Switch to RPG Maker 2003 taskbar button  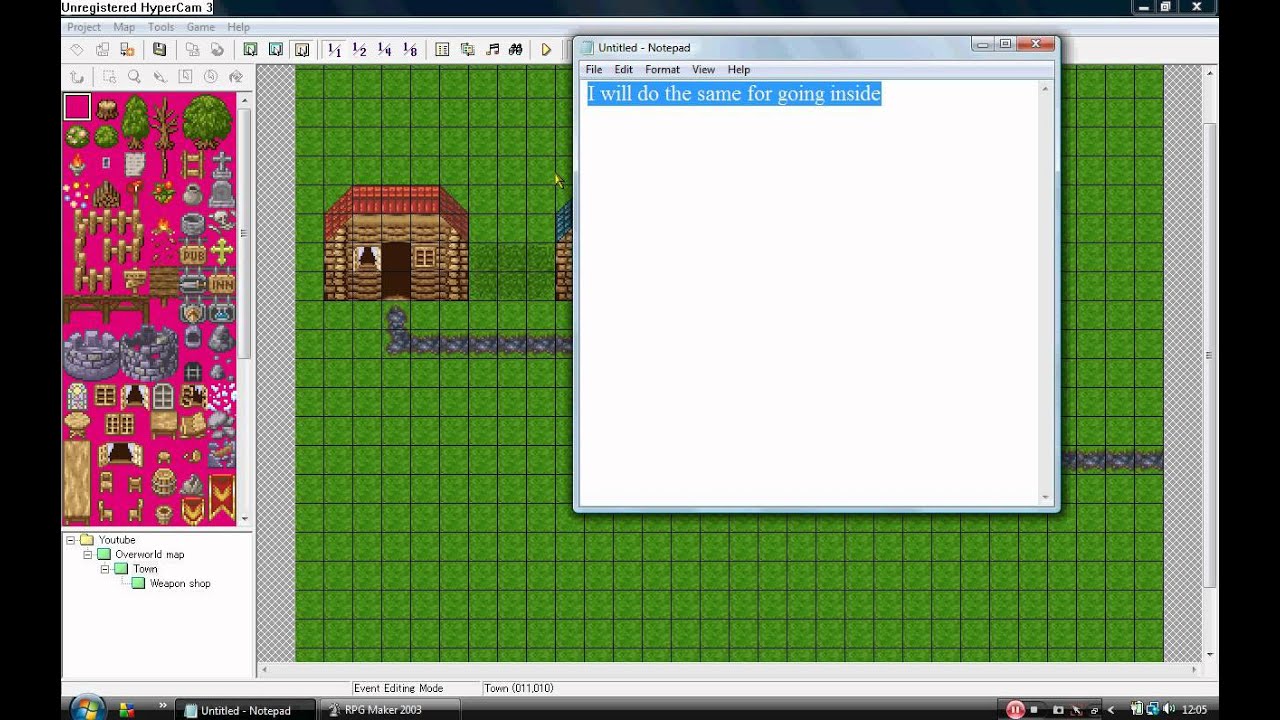coord(389,710)
